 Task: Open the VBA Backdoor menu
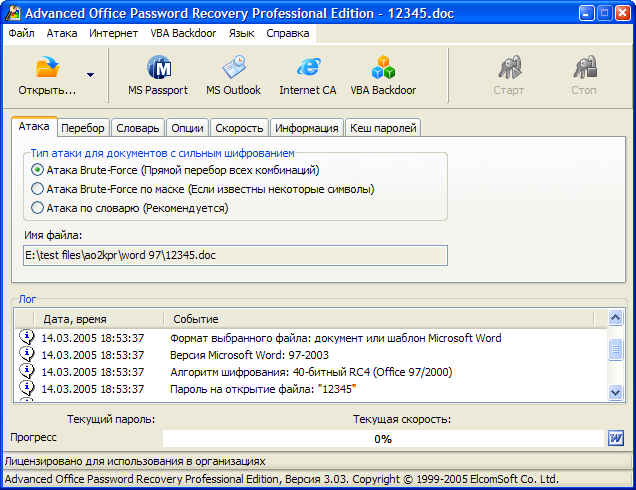pyautogui.click(x=183, y=33)
